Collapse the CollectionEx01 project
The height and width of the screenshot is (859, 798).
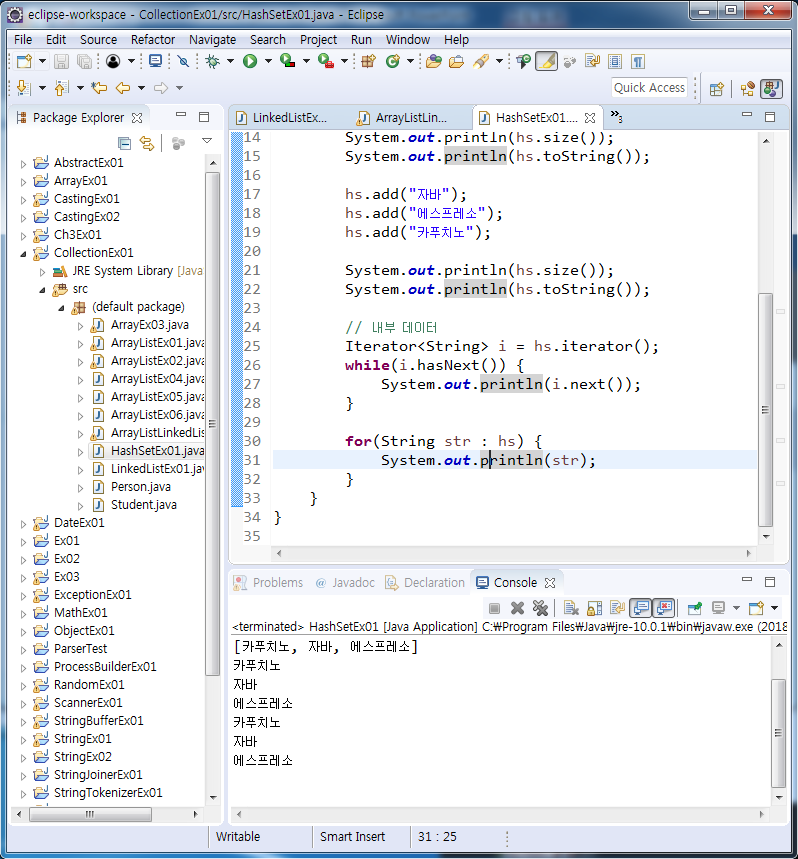(x=23, y=254)
